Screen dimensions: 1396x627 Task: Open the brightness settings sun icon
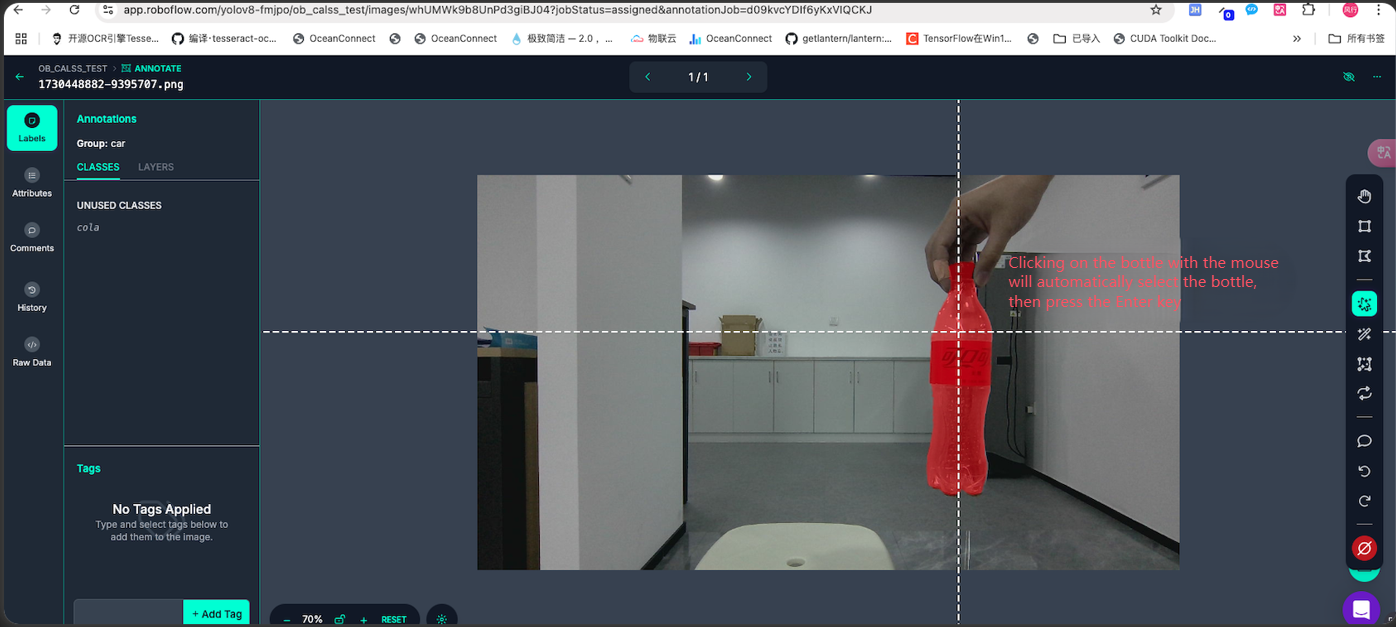[442, 619]
